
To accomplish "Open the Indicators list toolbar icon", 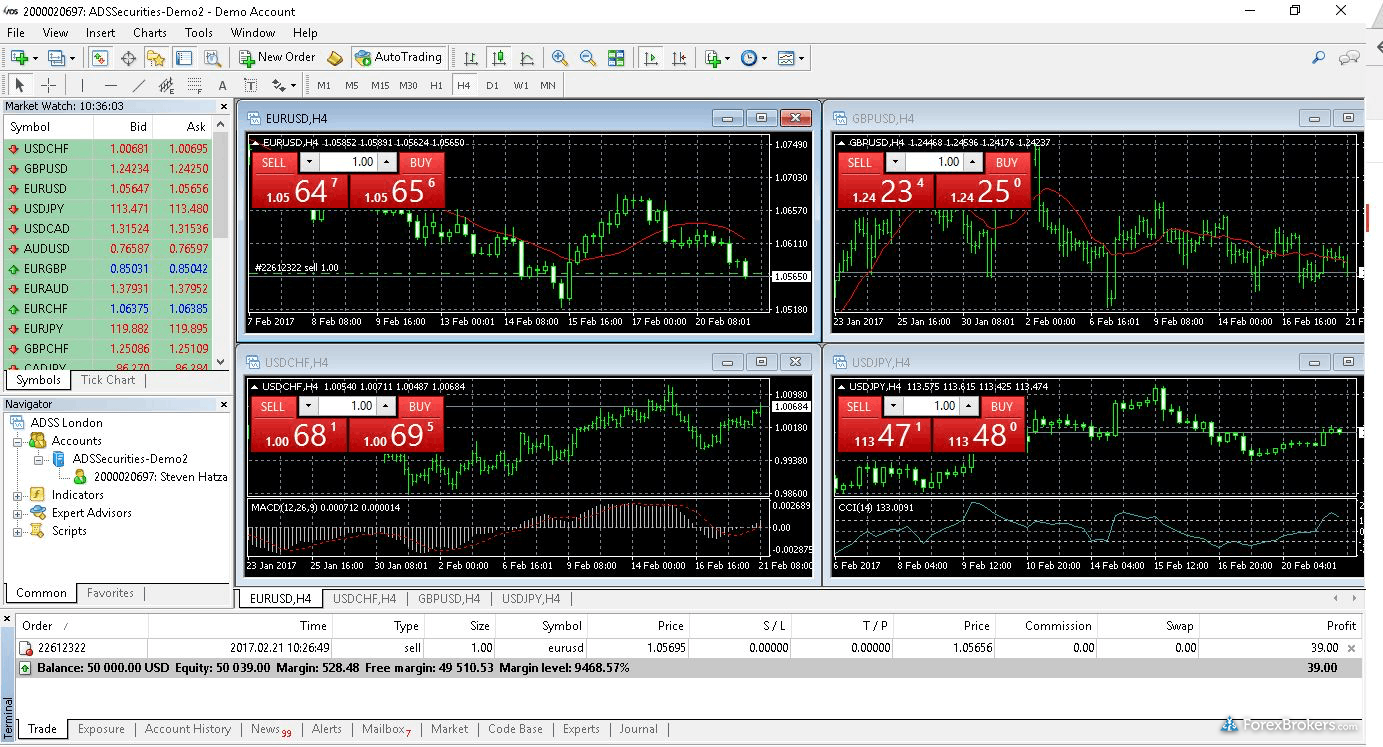I will pos(712,58).
